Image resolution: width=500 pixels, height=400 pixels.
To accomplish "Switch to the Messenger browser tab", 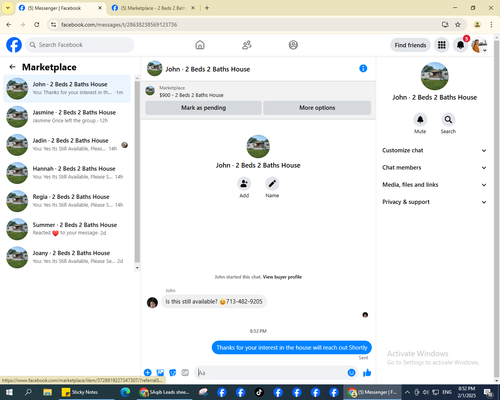I will pyautogui.click(x=60, y=8).
